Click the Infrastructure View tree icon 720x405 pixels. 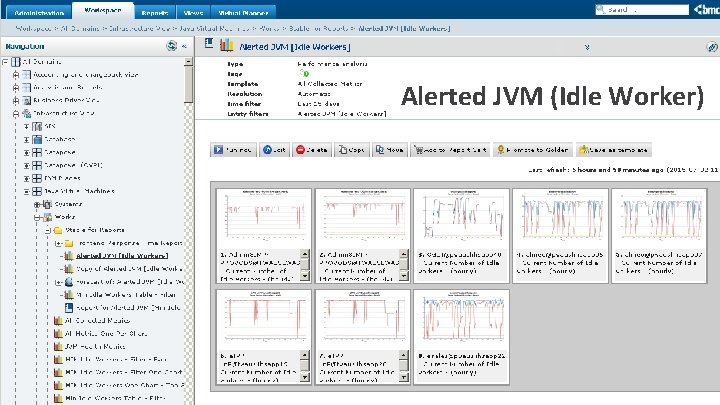point(27,113)
